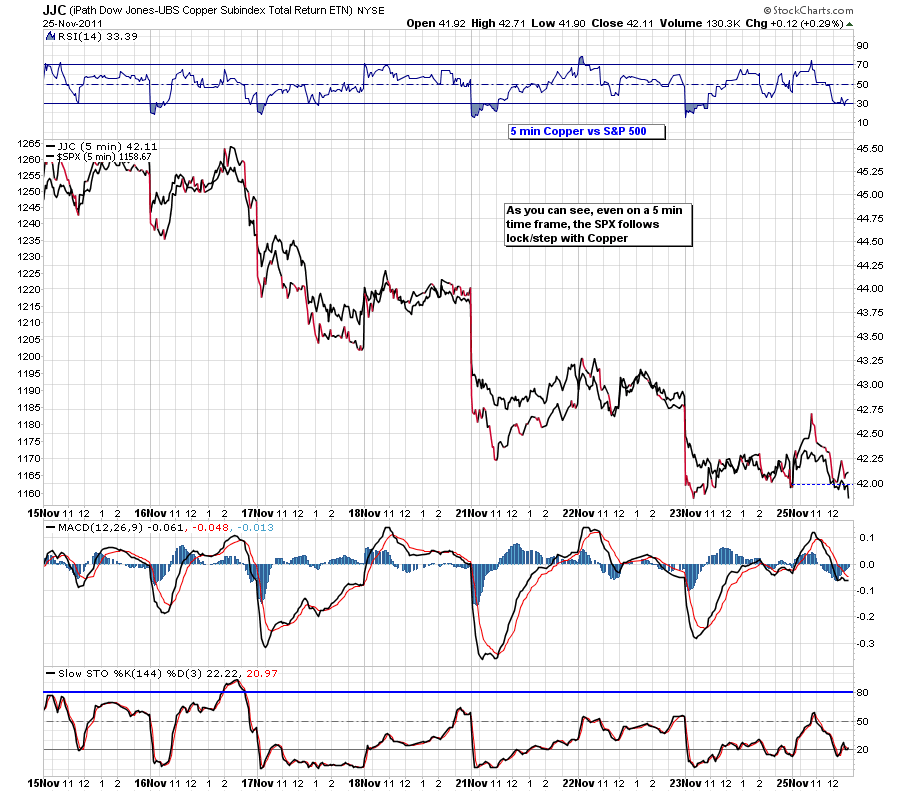
Task: Click the JJC ticker symbol in the title
Action: [x=54, y=10]
